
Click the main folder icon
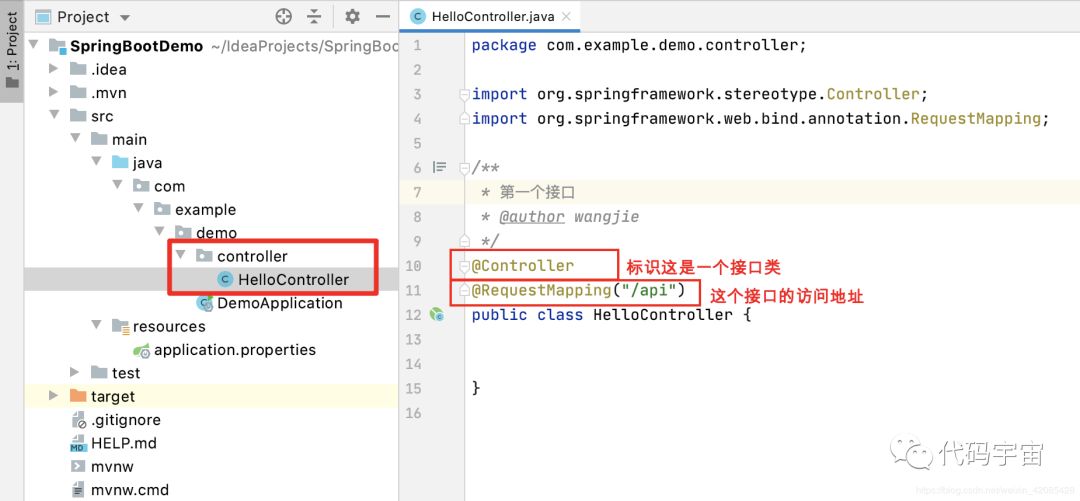click(x=99, y=139)
